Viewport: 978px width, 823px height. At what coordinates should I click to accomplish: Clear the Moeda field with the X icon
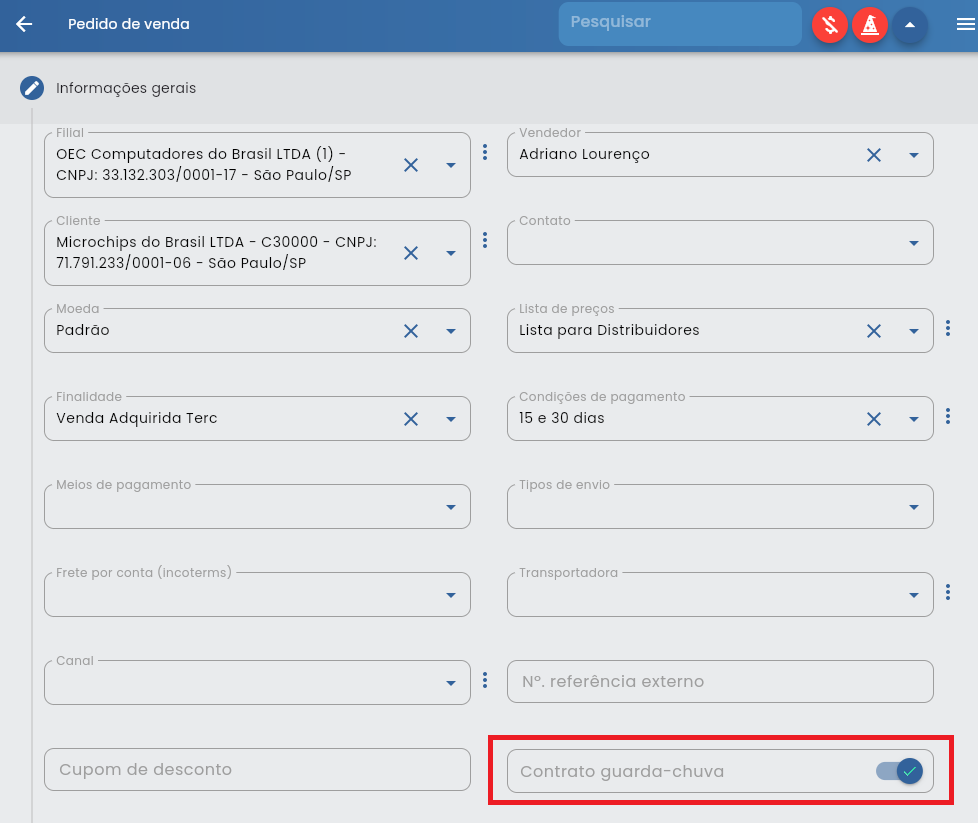[x=411, y=330]
